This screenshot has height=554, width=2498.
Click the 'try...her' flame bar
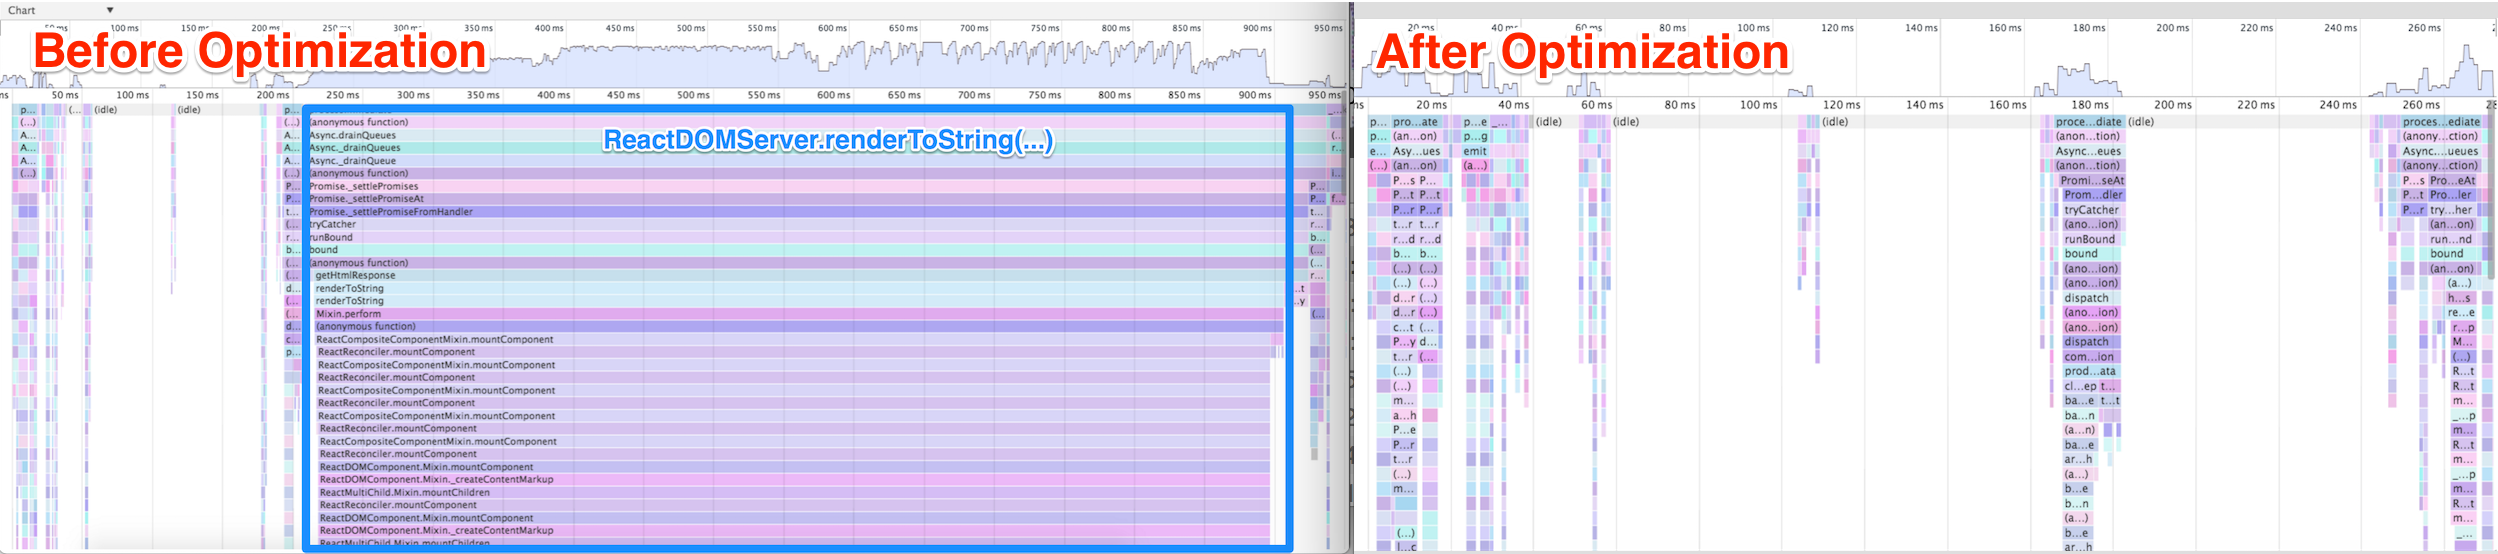[x=2451, y=210]
